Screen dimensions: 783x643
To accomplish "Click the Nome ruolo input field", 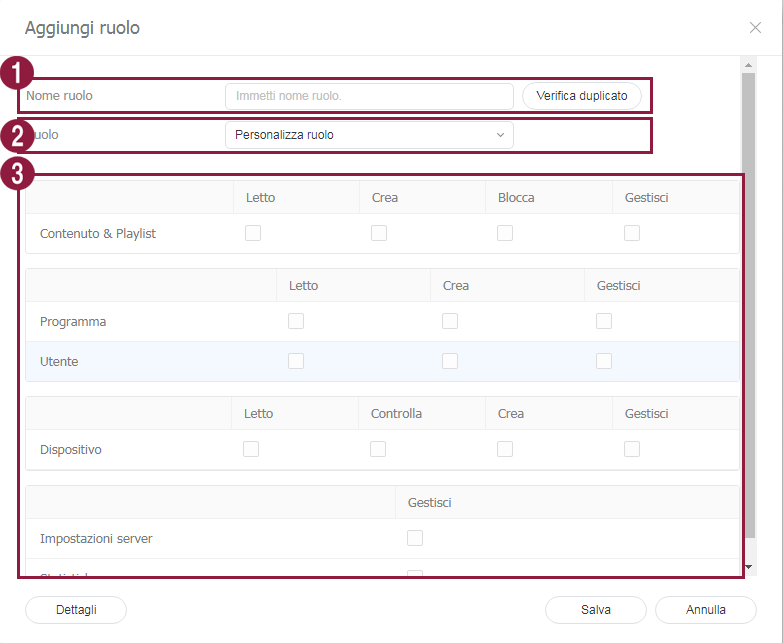I will (x=368, y=96).
